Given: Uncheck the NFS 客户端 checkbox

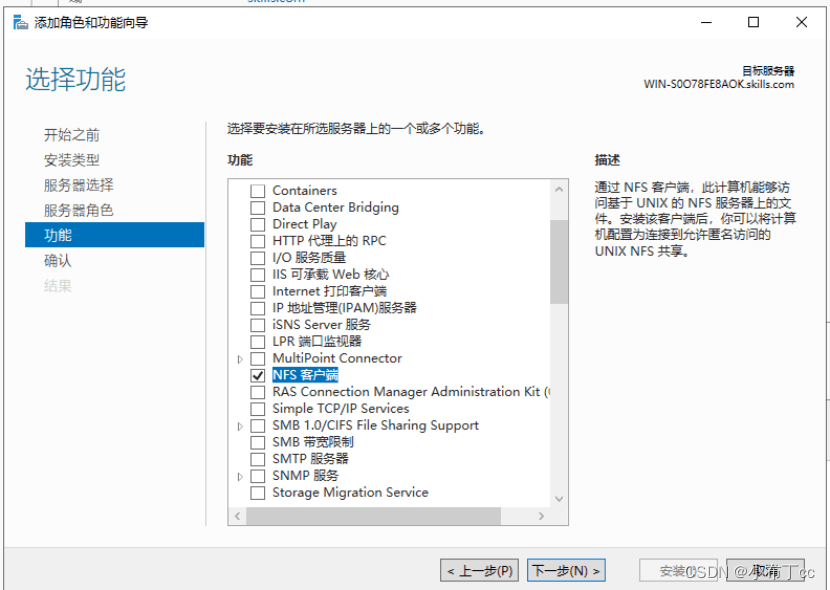Looking at the screenshot, I should [258, 375].
